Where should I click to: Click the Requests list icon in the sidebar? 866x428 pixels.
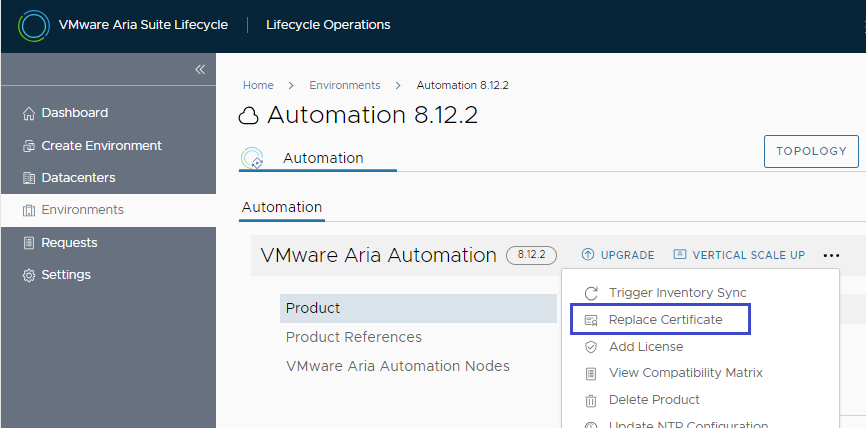pyautogui.click(x=28, y=243)
